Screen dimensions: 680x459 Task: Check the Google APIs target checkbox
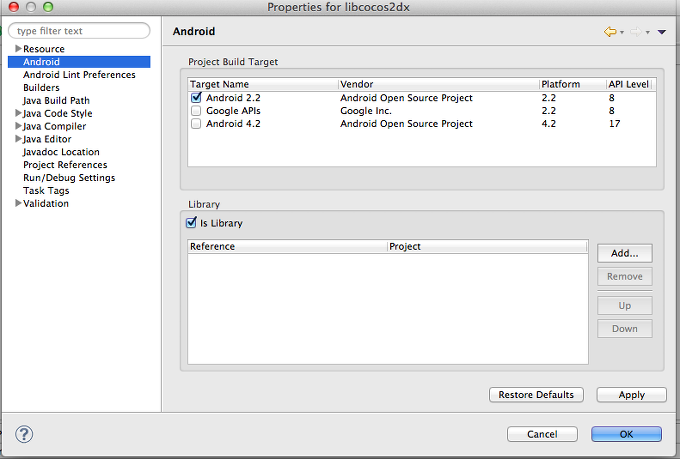tap(196, 111)
